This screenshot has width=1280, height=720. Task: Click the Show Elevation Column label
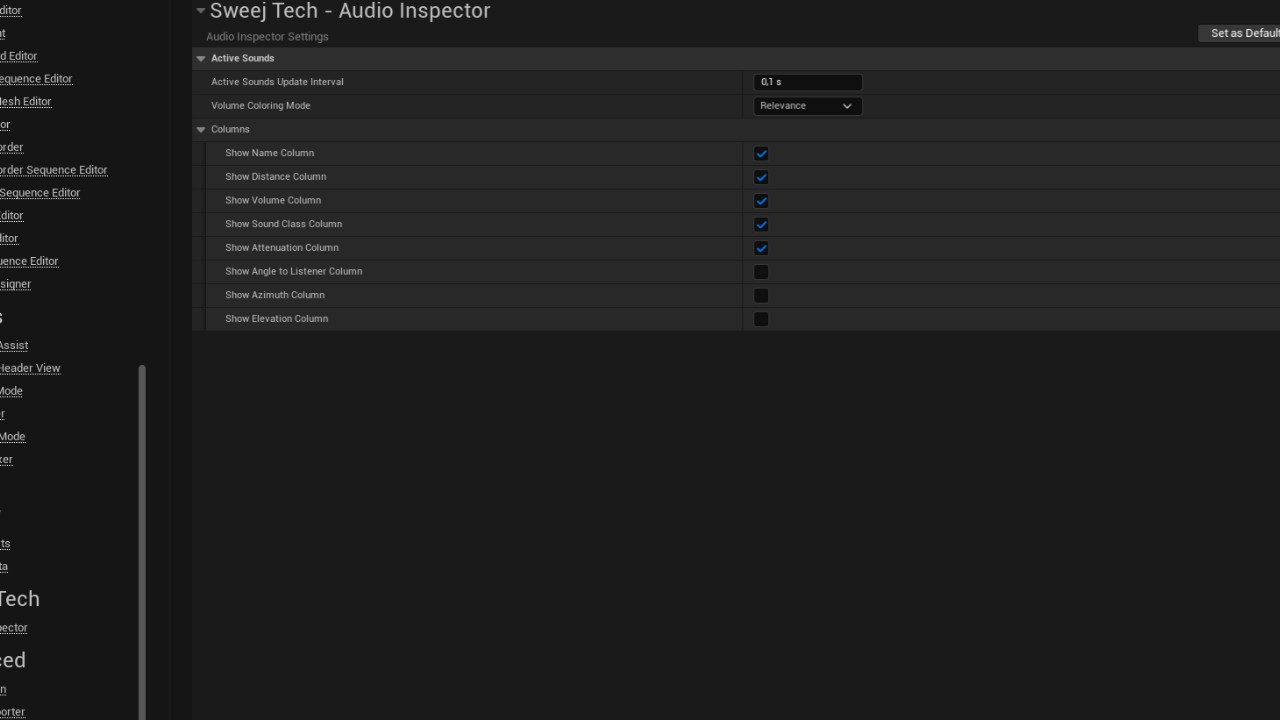277,319
